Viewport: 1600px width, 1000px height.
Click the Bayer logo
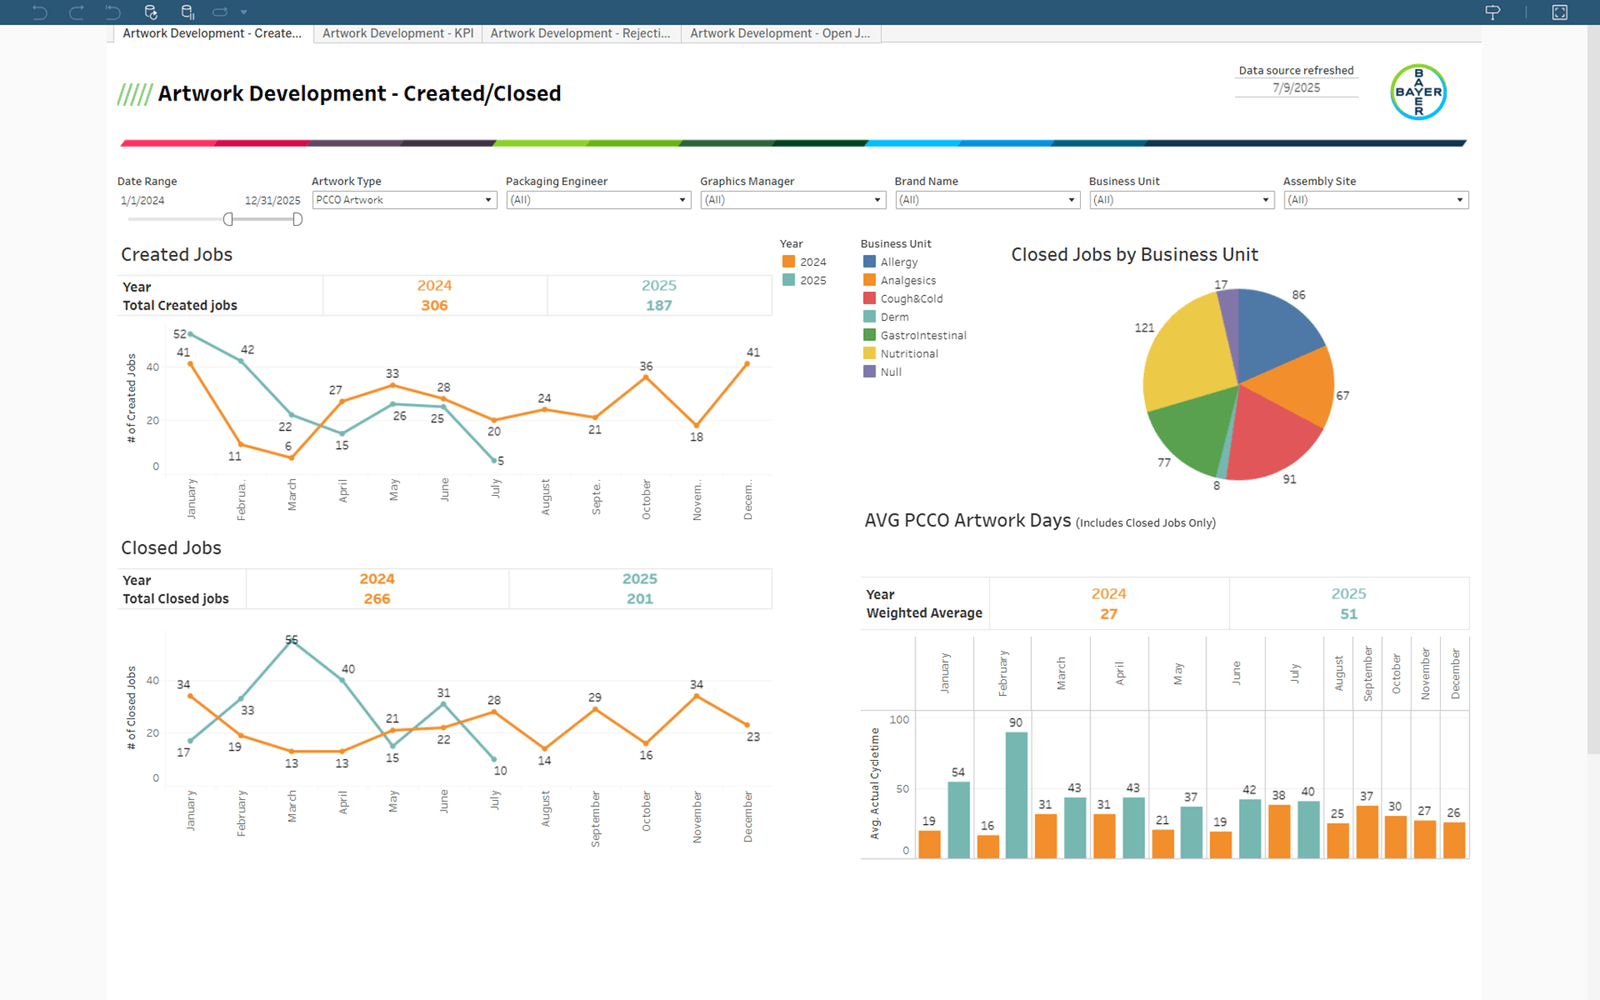(x=1418, y=92)
